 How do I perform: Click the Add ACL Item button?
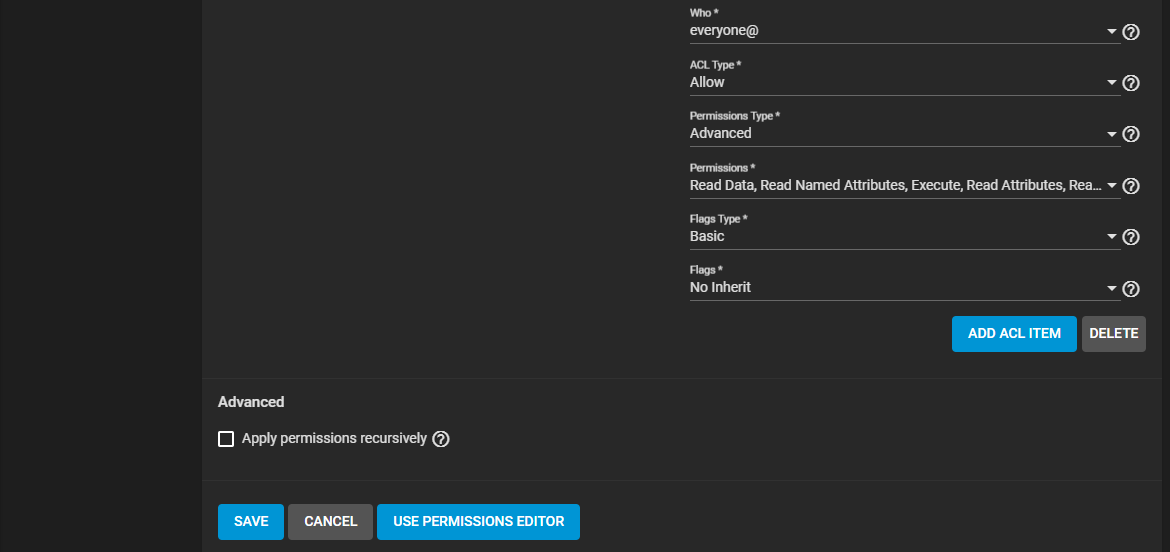(x=1014, y=334)
